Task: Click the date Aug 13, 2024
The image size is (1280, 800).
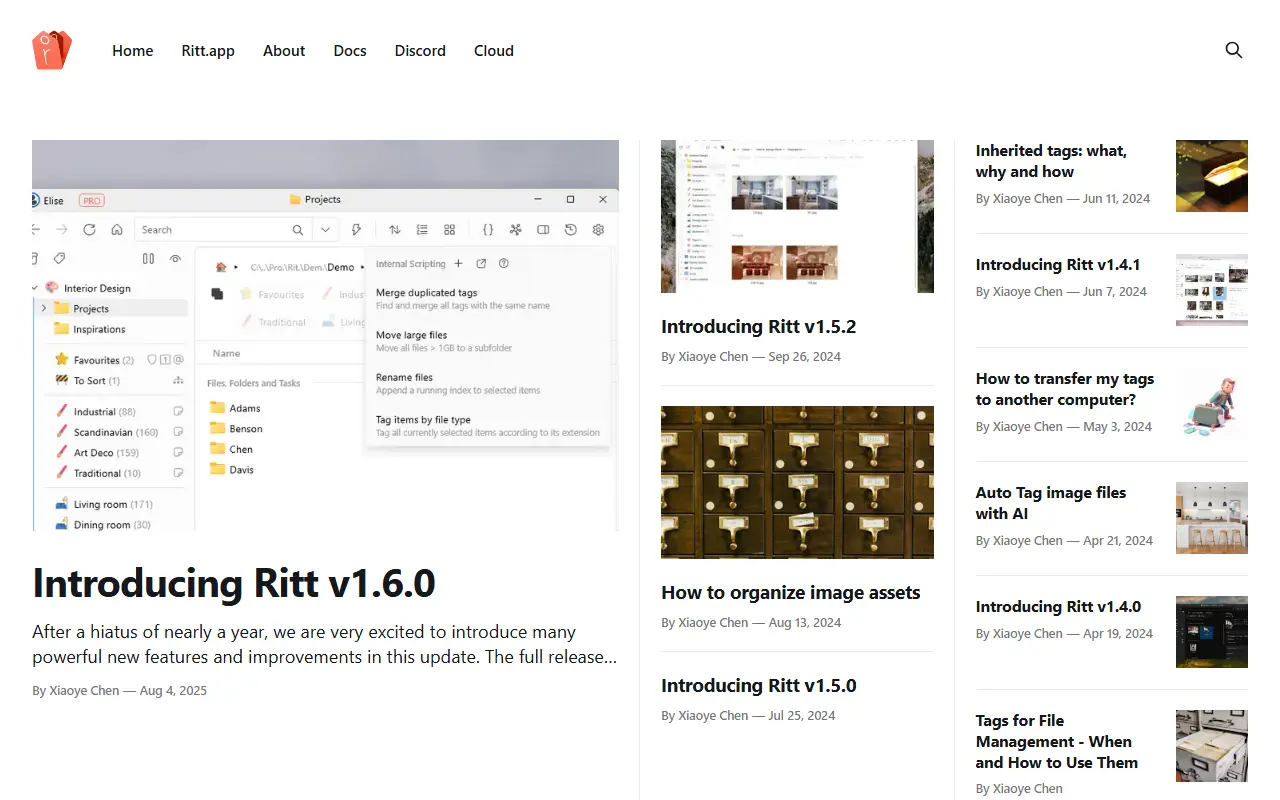Action: [x=805, y=623]
